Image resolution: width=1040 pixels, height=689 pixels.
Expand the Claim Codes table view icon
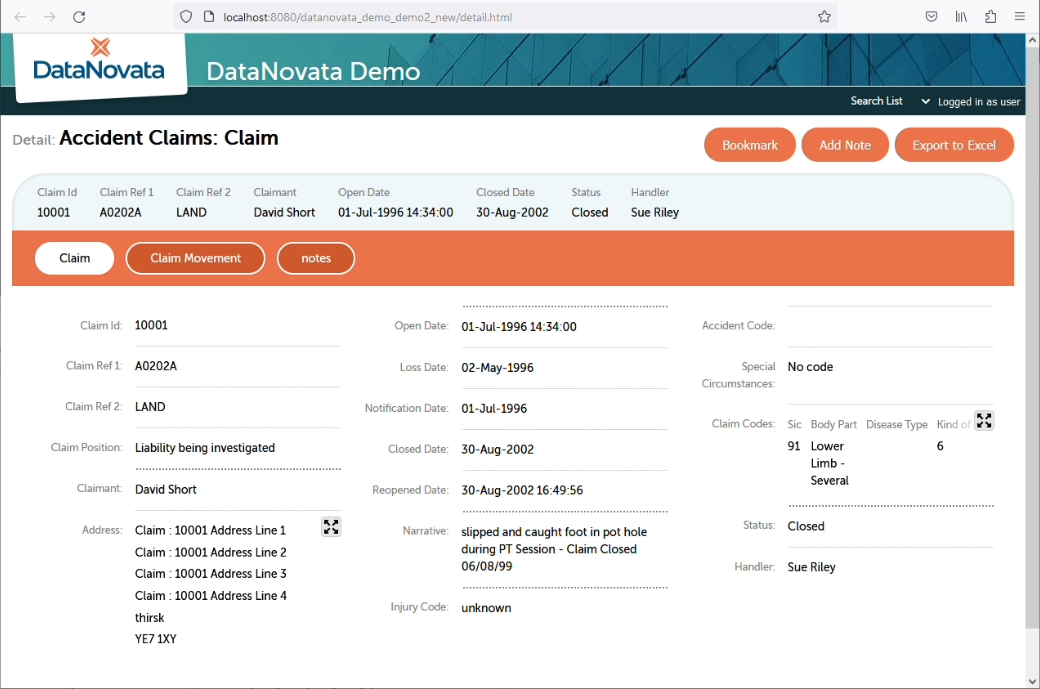pos(984,420)
